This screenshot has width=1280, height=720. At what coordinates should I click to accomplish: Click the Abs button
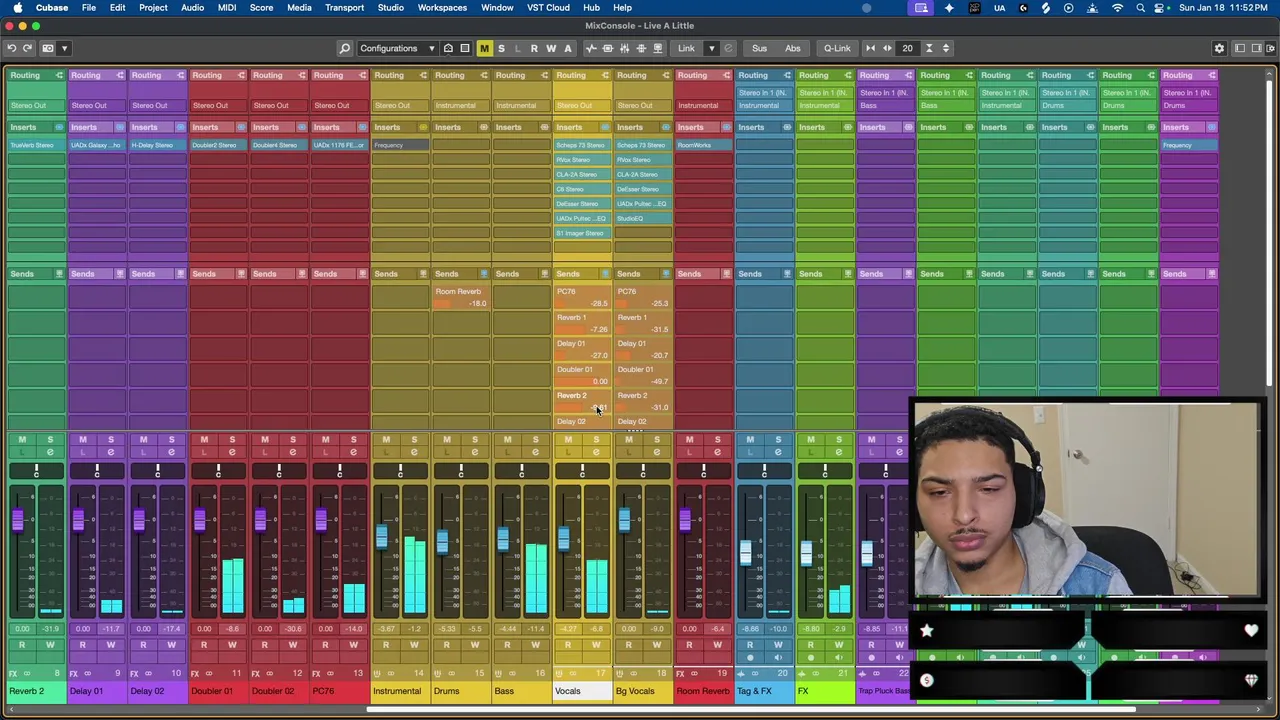click(793, 48)
